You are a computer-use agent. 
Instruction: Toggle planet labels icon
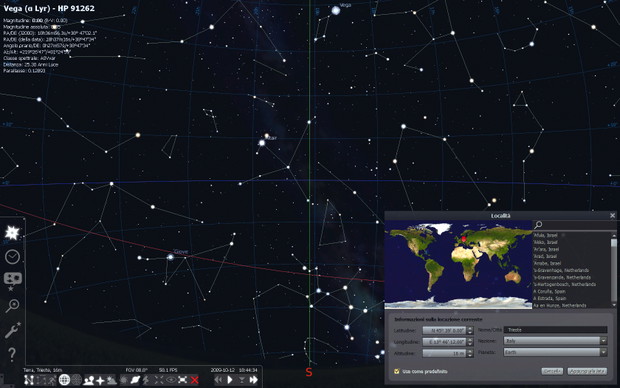(135, 380)
